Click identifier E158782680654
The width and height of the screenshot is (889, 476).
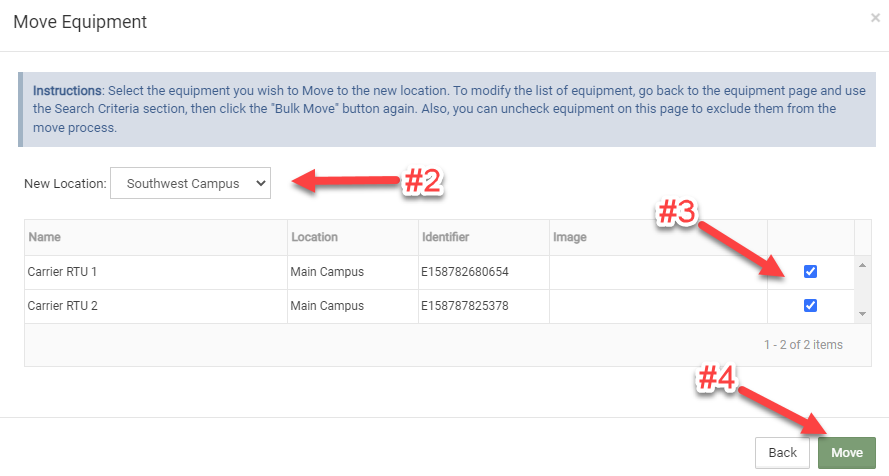tap(465, 272)
